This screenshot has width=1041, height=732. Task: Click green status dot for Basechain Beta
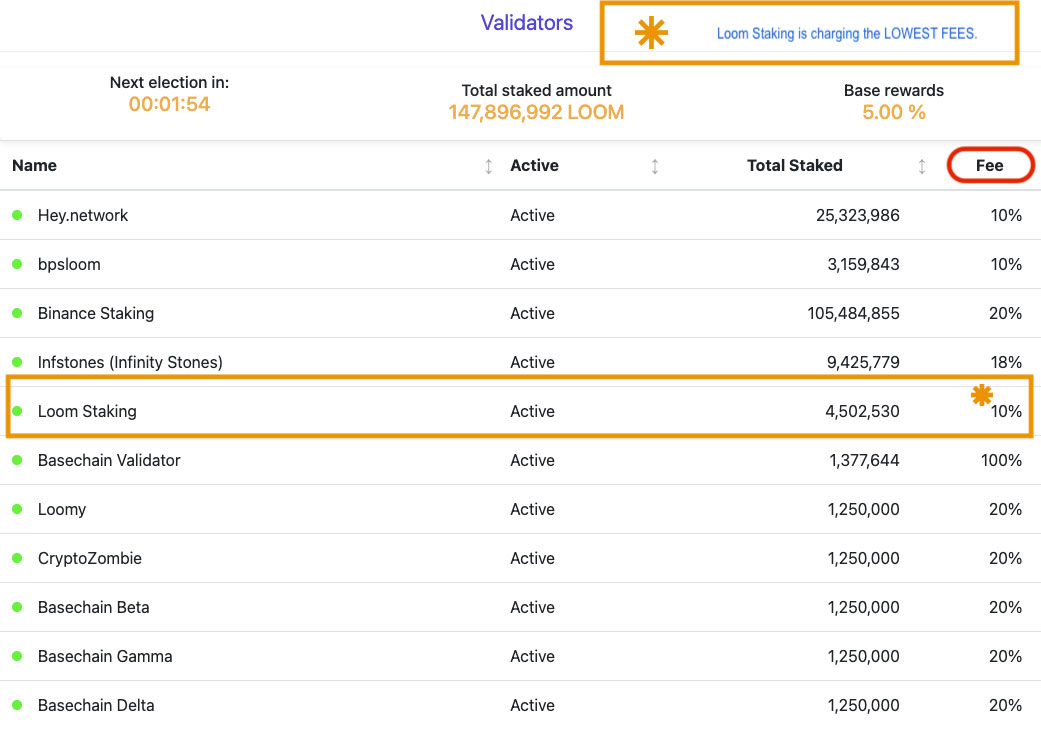click(x=17, y=608)
